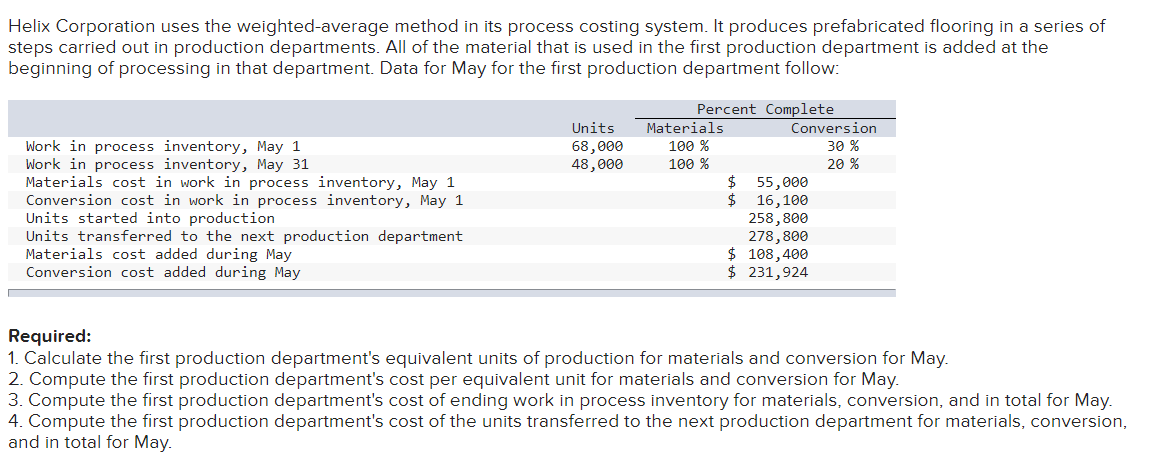Click the 48,000 units value
Image resolution: width=1165 pixels, height=463 pixels.
(x=597, y=164)
